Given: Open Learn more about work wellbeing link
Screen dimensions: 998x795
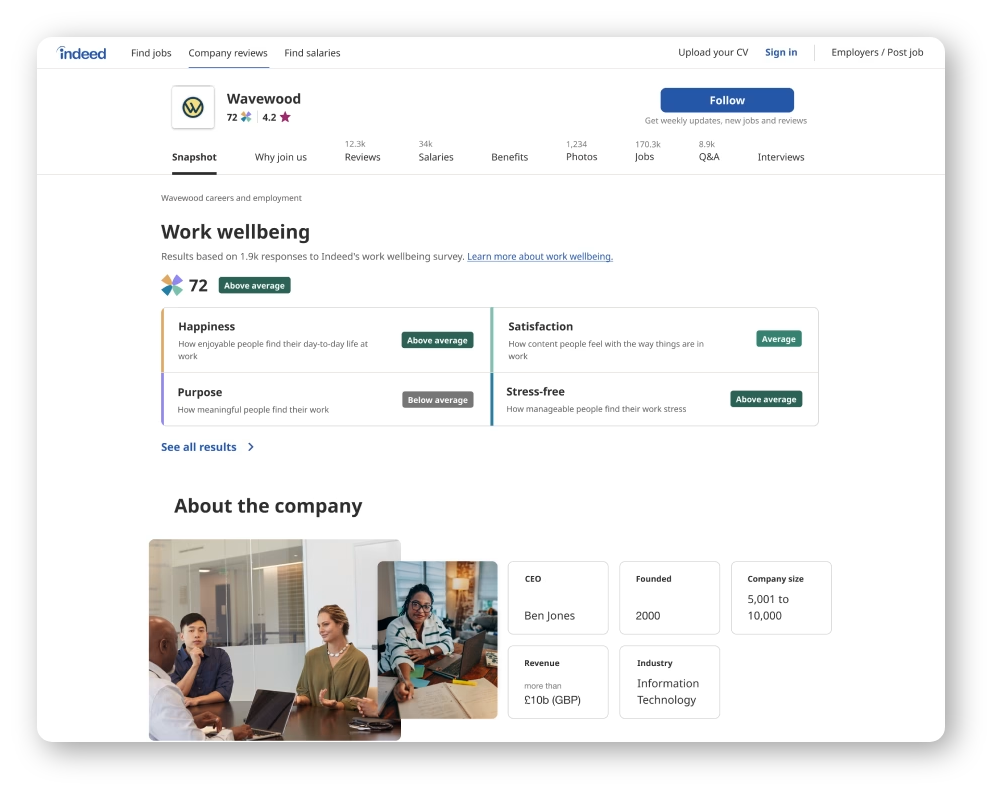Looking at the screenshot, I should click(540, 257).
